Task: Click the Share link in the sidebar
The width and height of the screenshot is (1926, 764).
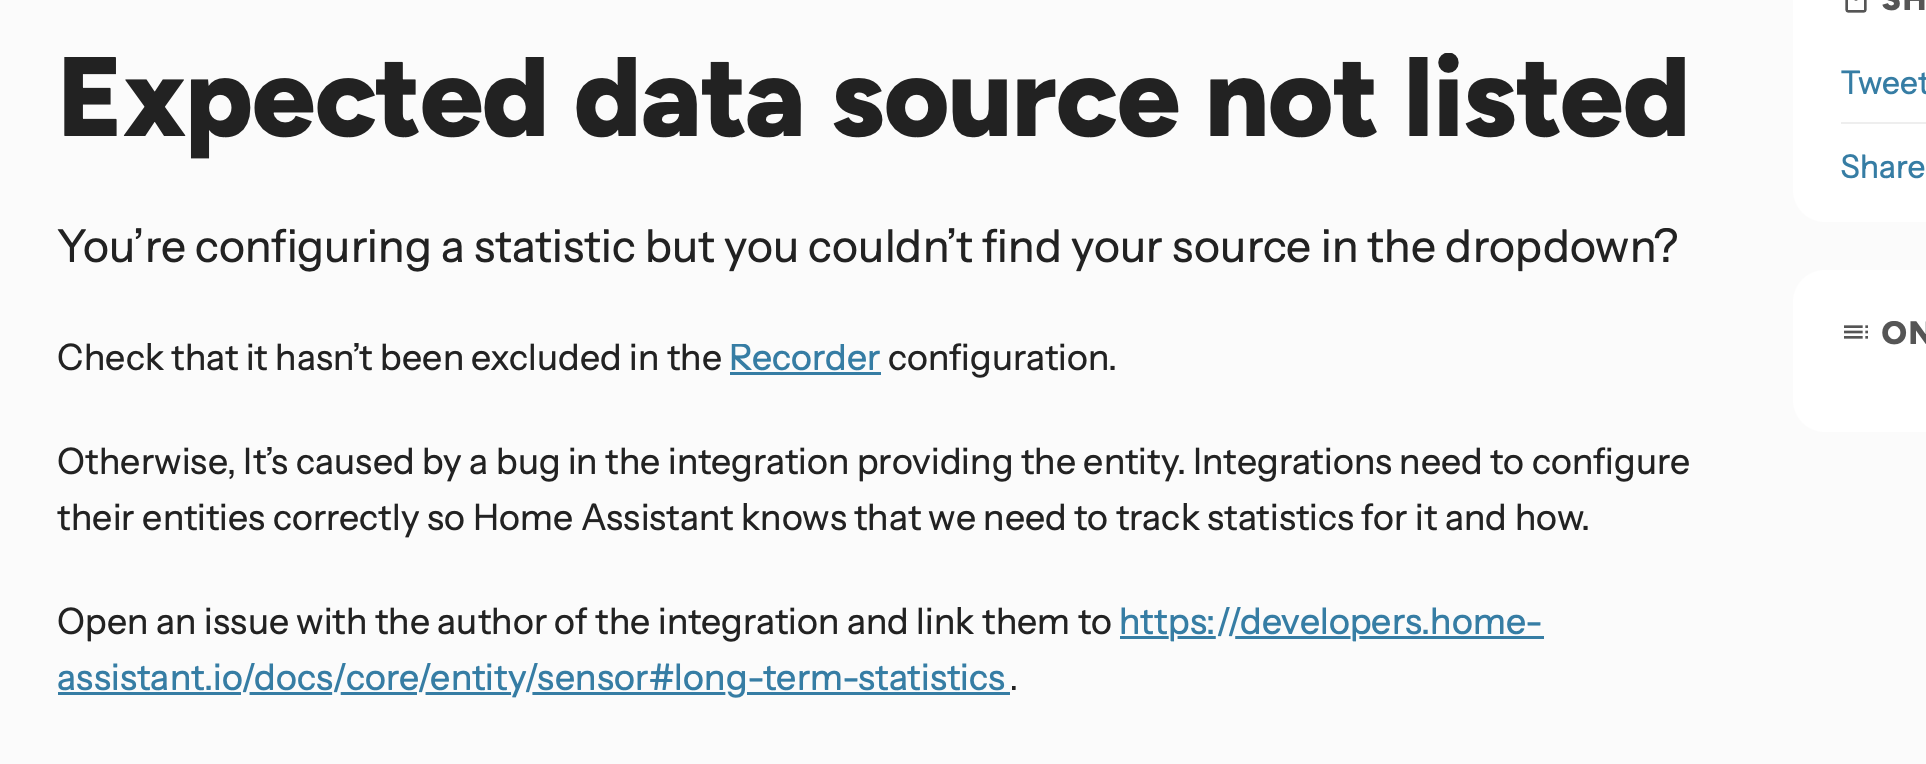Action: point(1882,167)
